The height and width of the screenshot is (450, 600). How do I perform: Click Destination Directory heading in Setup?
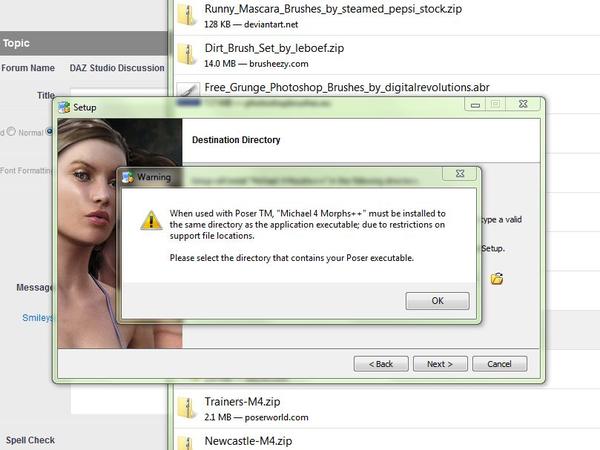click(236, 140)
